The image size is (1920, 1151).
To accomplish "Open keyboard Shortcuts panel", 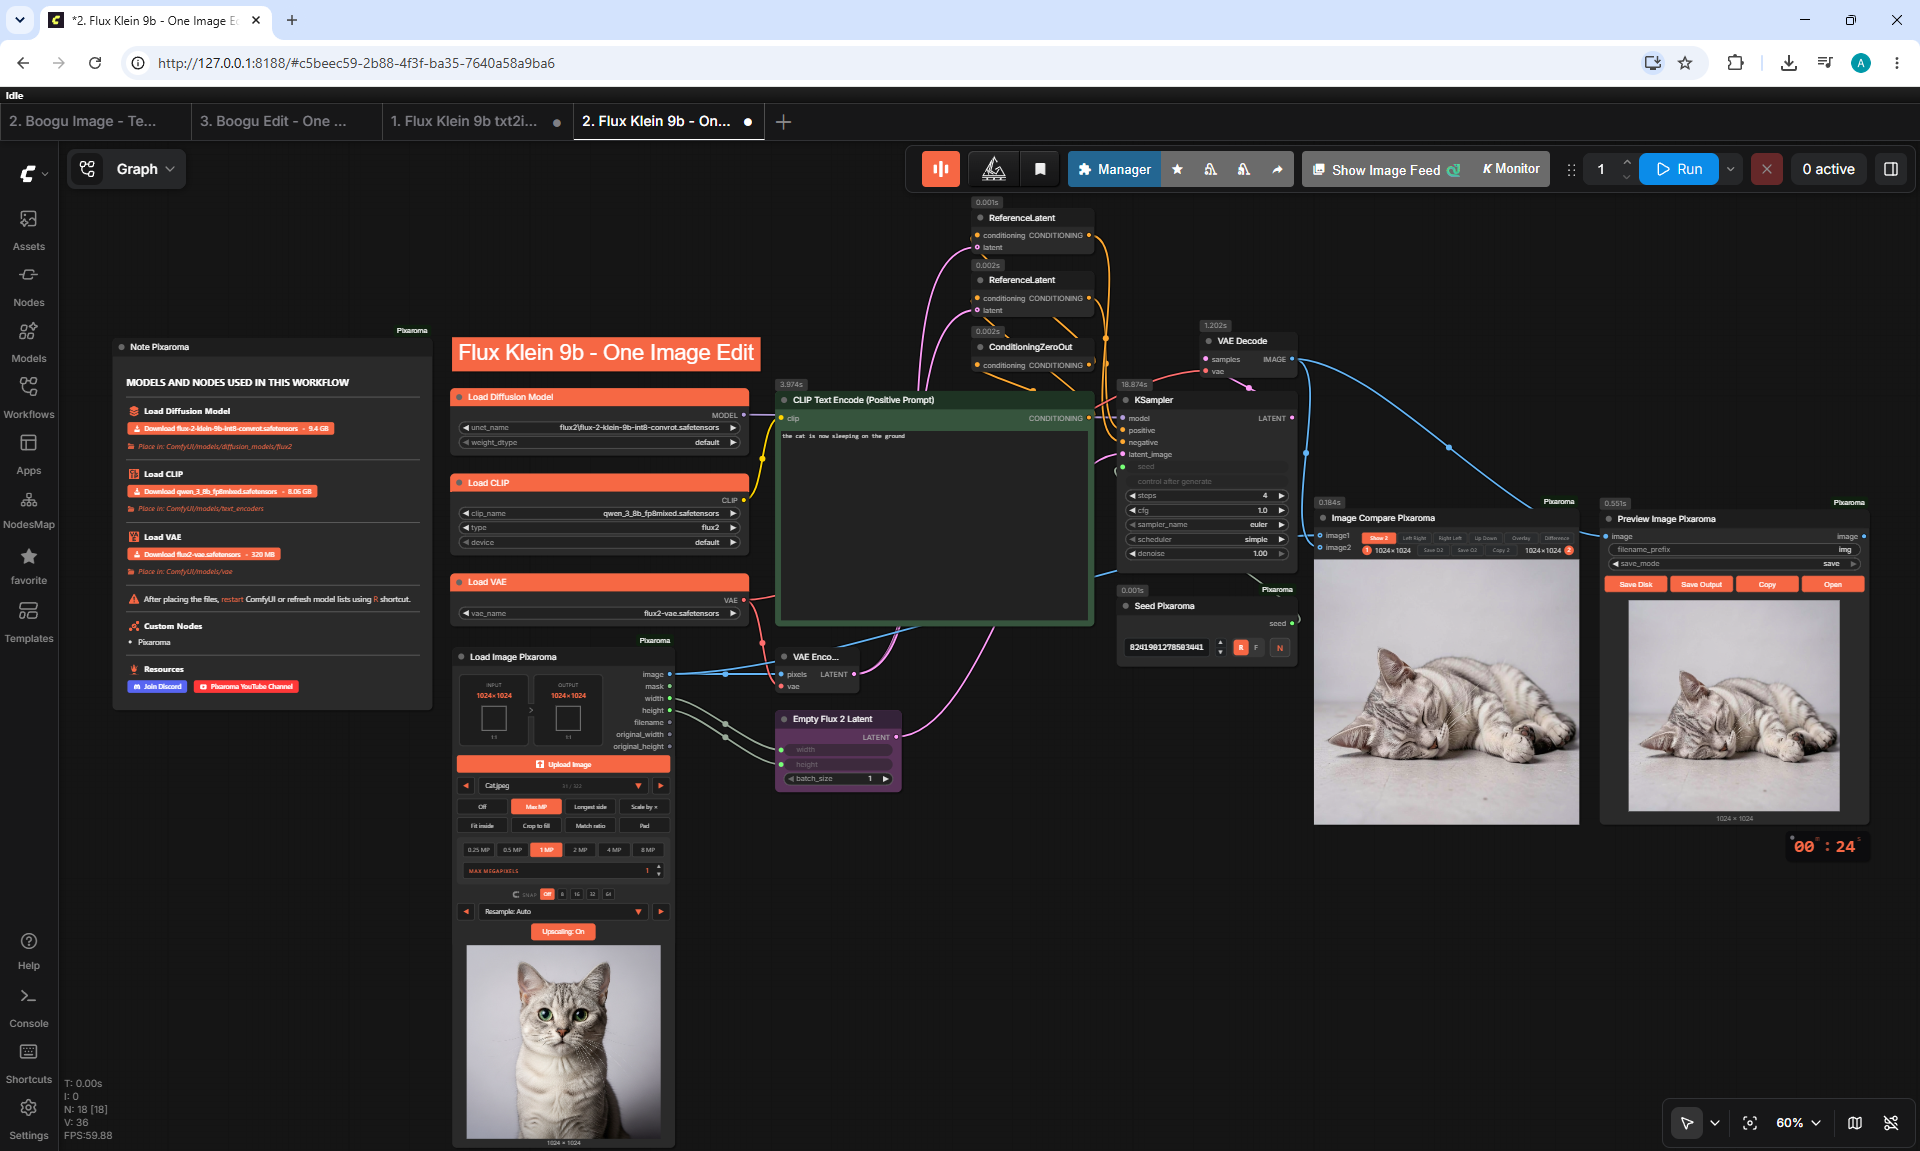I will click(29, 1063).
